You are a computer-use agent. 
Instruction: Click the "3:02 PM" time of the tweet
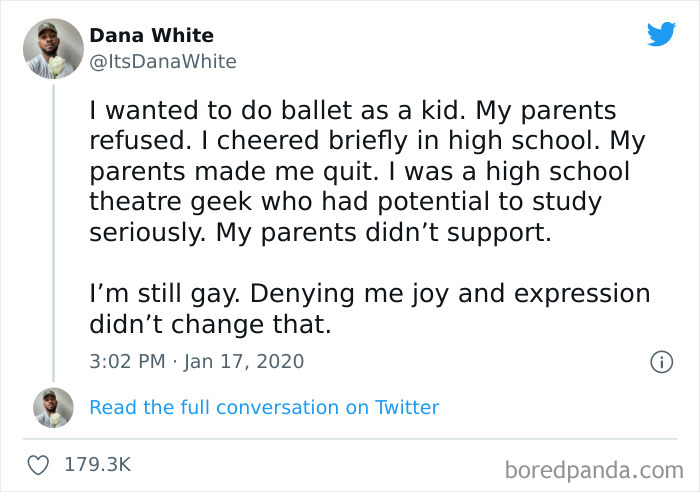[129, 361]
